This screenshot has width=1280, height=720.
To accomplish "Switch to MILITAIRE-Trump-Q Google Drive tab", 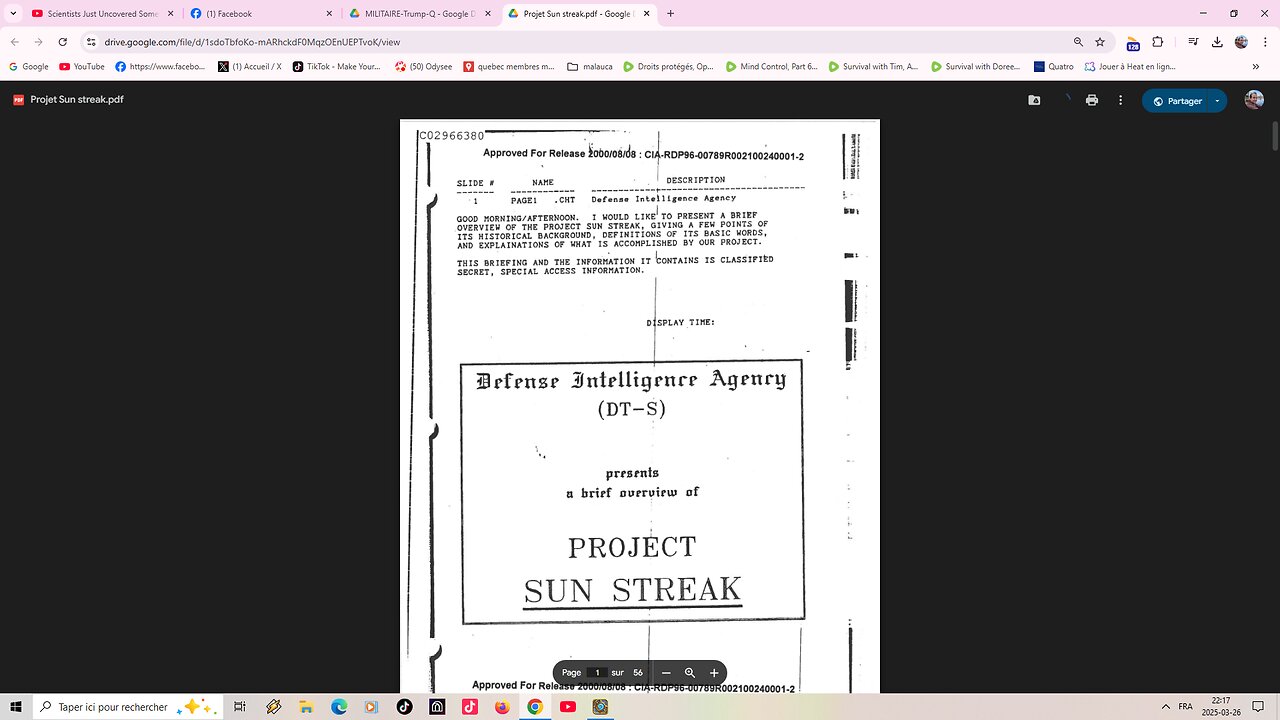I will tap(420, 14).
